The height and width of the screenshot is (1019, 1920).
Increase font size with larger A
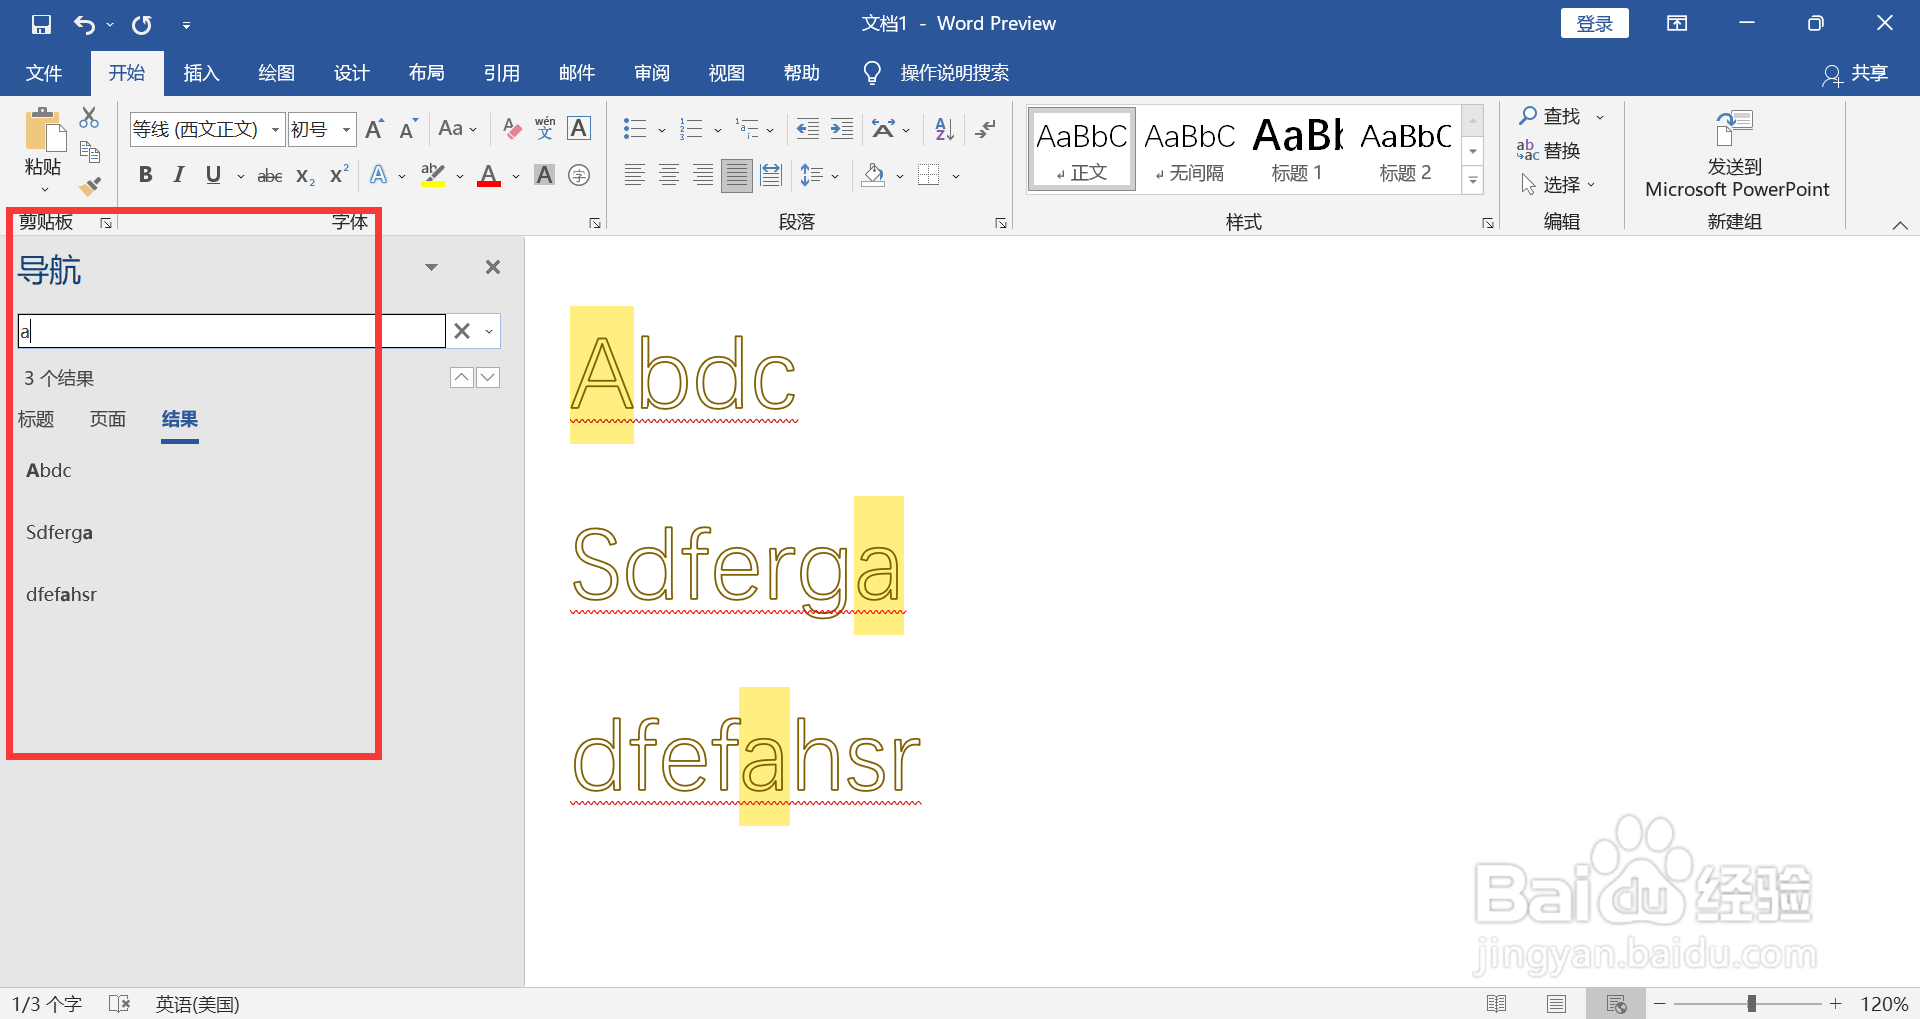point(375,129)
